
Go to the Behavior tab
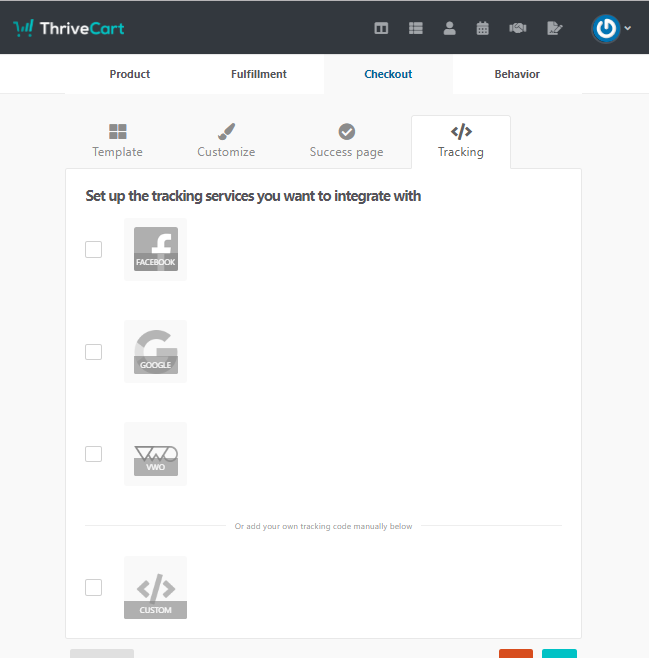point(517,74)
